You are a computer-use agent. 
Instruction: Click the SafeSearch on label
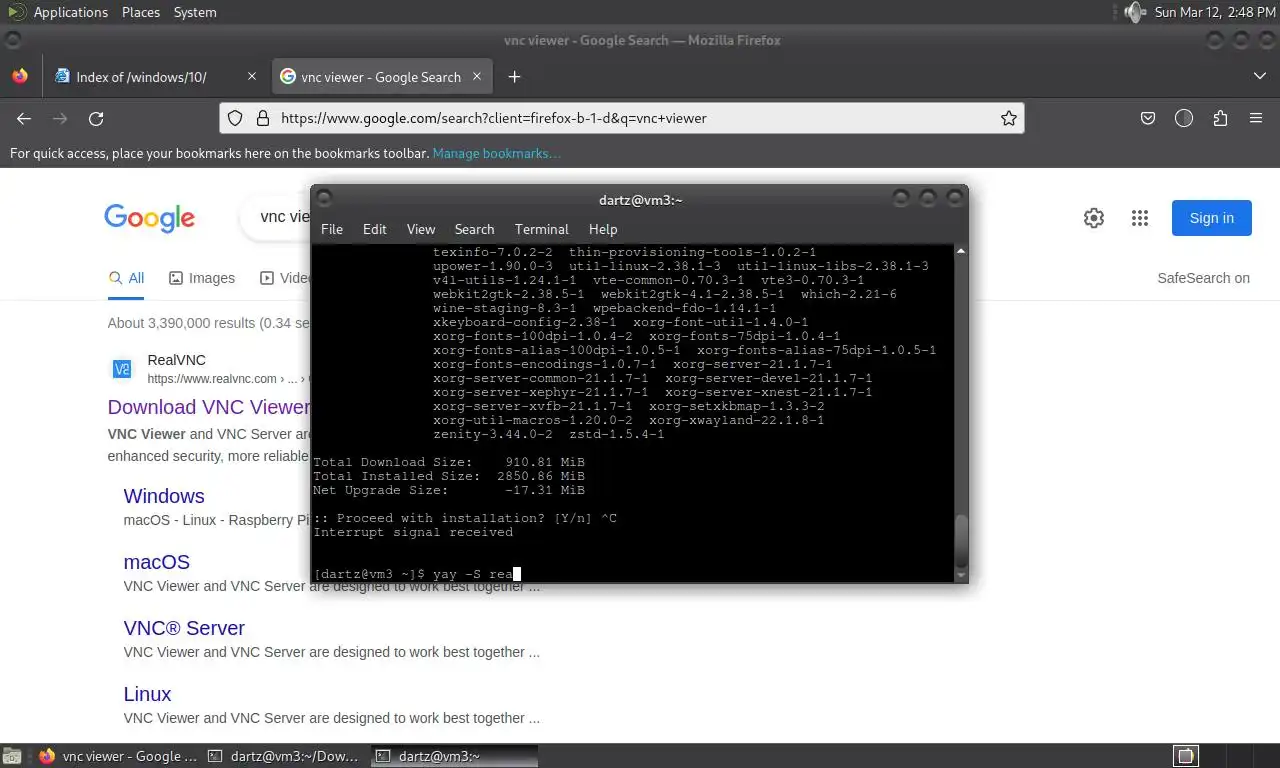pos(1203,278)
